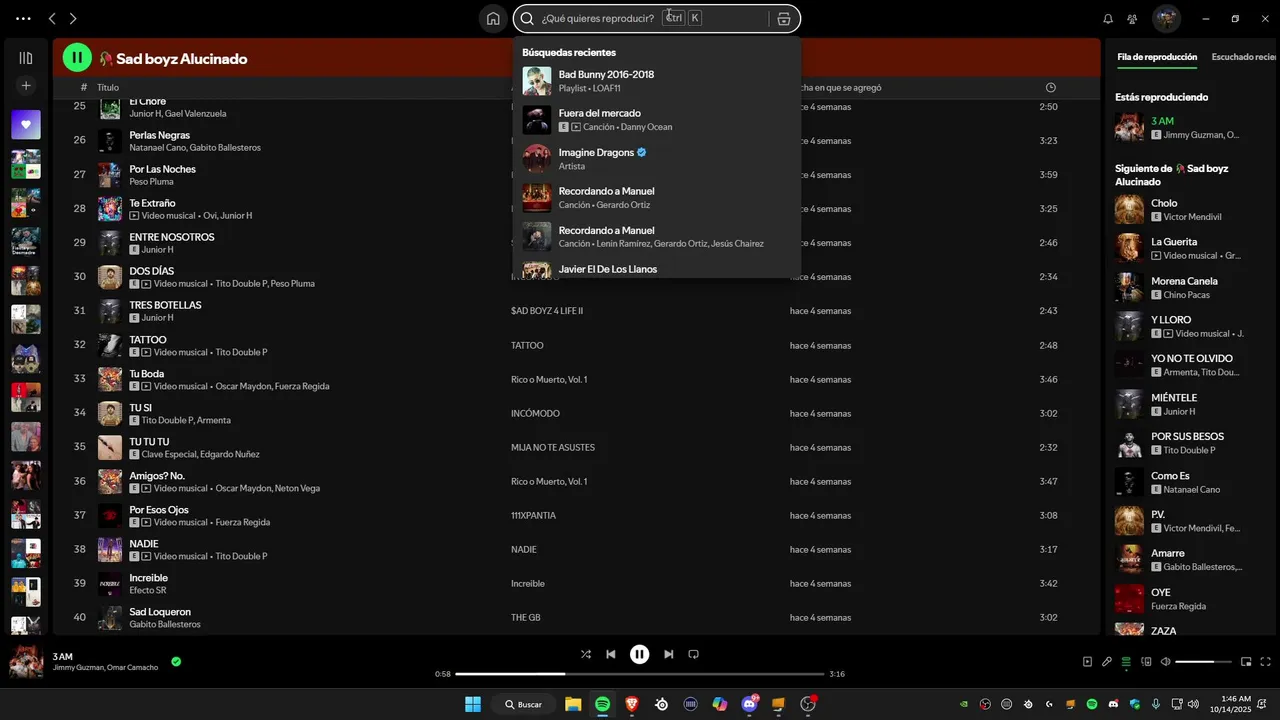
Task: Open Brave browser from taskbar
Action: click(632, 704)
